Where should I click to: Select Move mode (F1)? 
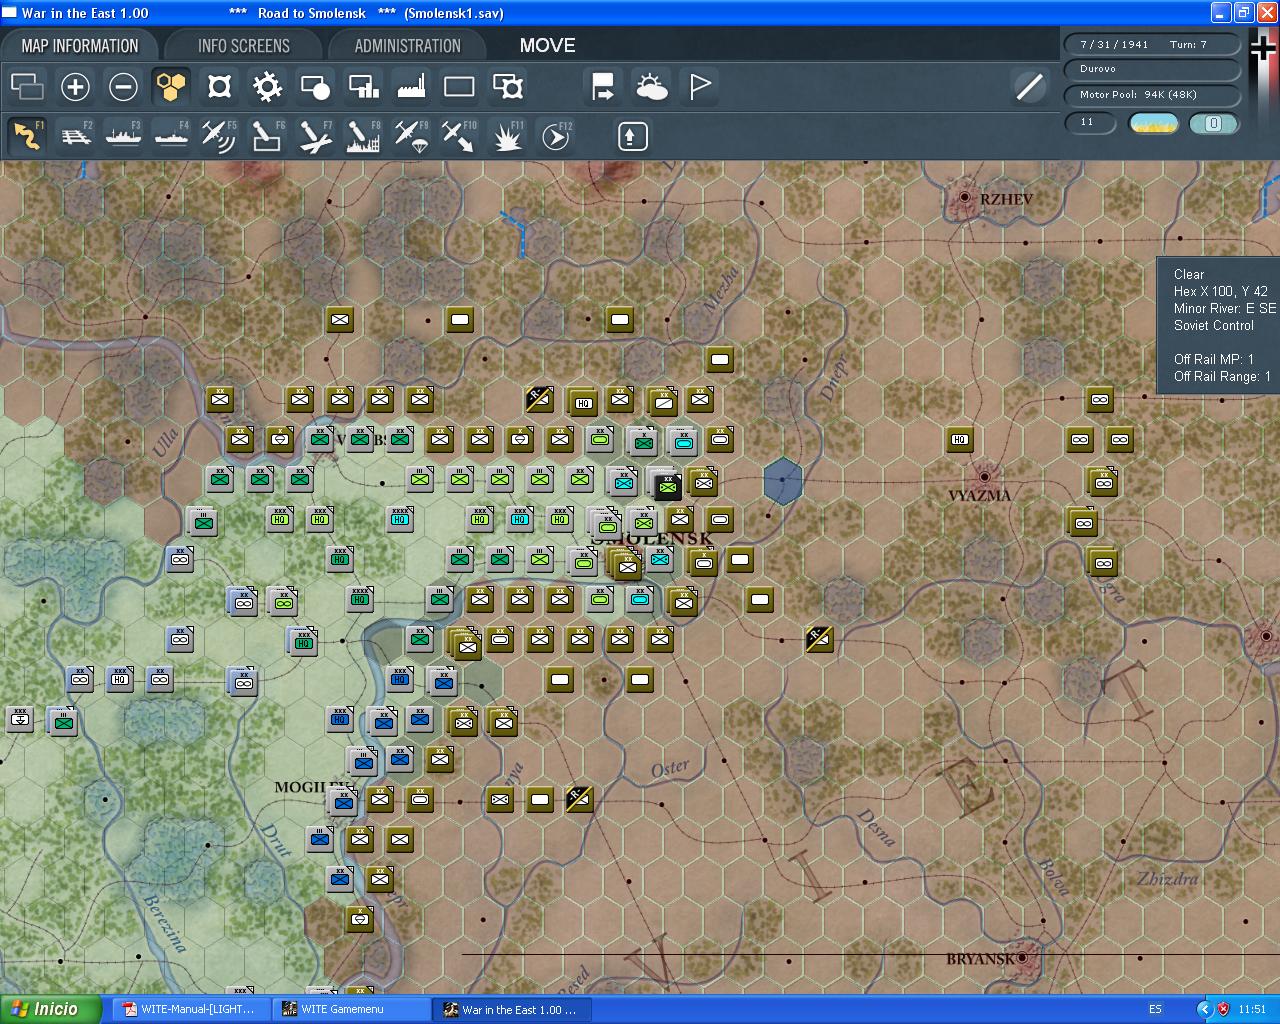pyautogui.click(x=27, y=136)
